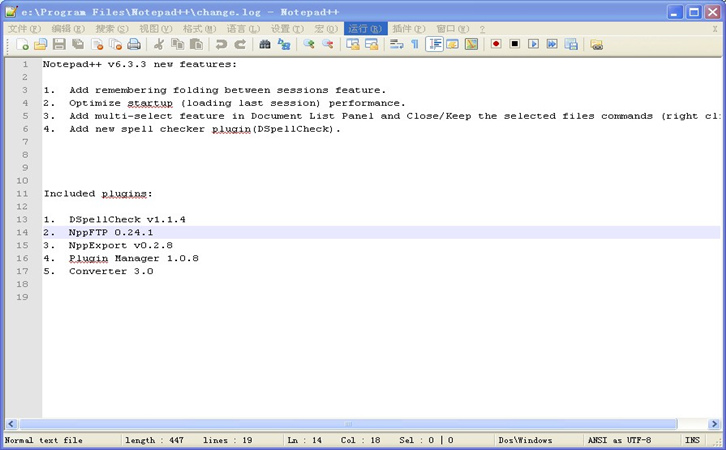Open Find with the binoculars icon
Image resolution: width=726 pixels, height=450 pixels.
click(265, 45)
